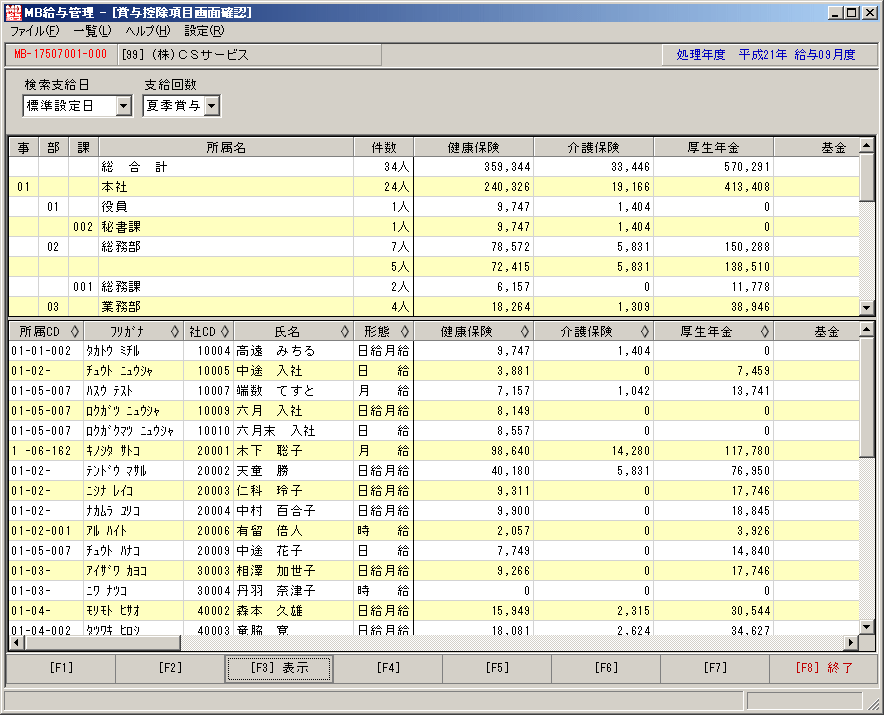Open the 検索支給日 dropdown arrow
Viewport: 884px width, 715px height.
tap(123, 106)
